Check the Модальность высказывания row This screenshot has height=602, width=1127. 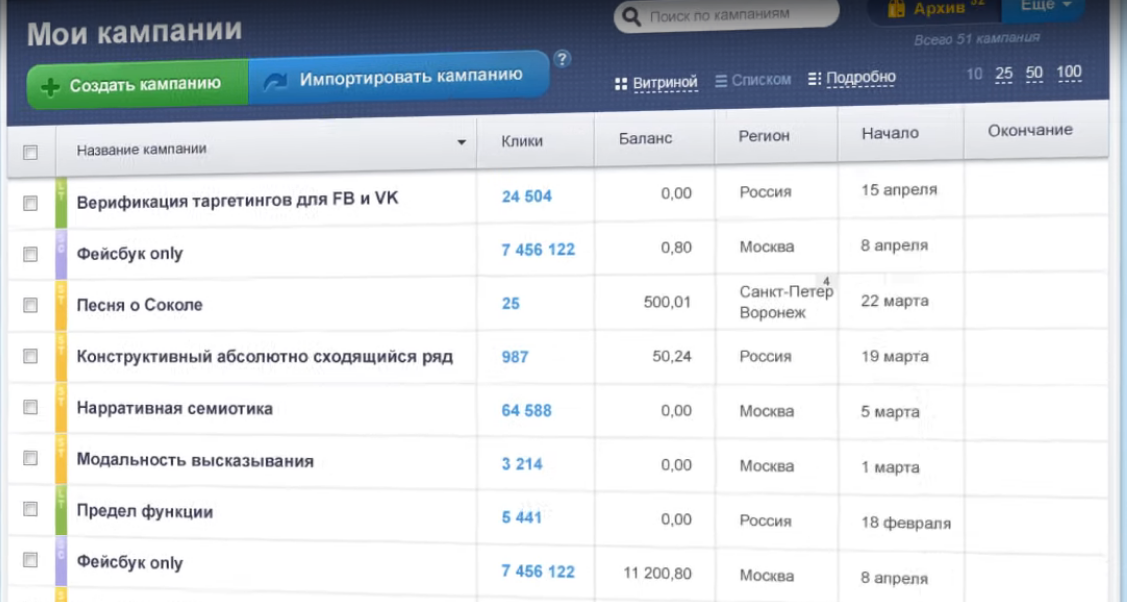[30, 458]
